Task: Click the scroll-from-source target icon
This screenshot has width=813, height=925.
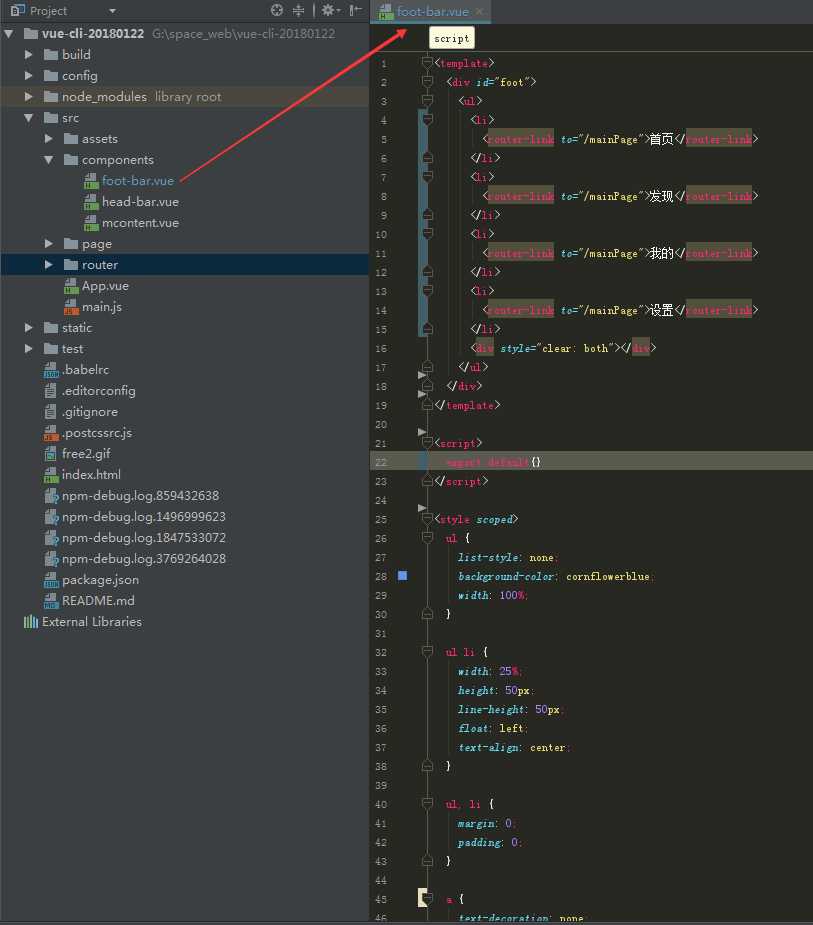Action: point(276,10)
